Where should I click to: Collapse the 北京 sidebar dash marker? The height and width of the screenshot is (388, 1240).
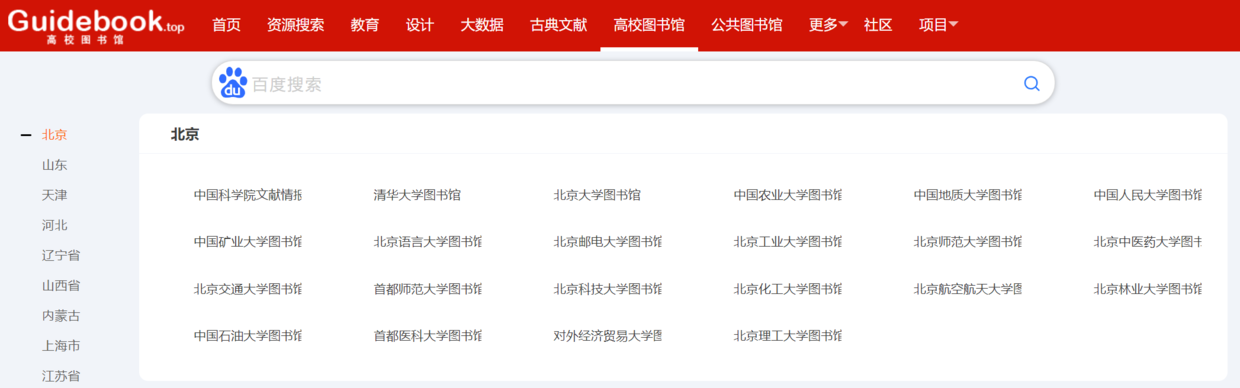26,135
